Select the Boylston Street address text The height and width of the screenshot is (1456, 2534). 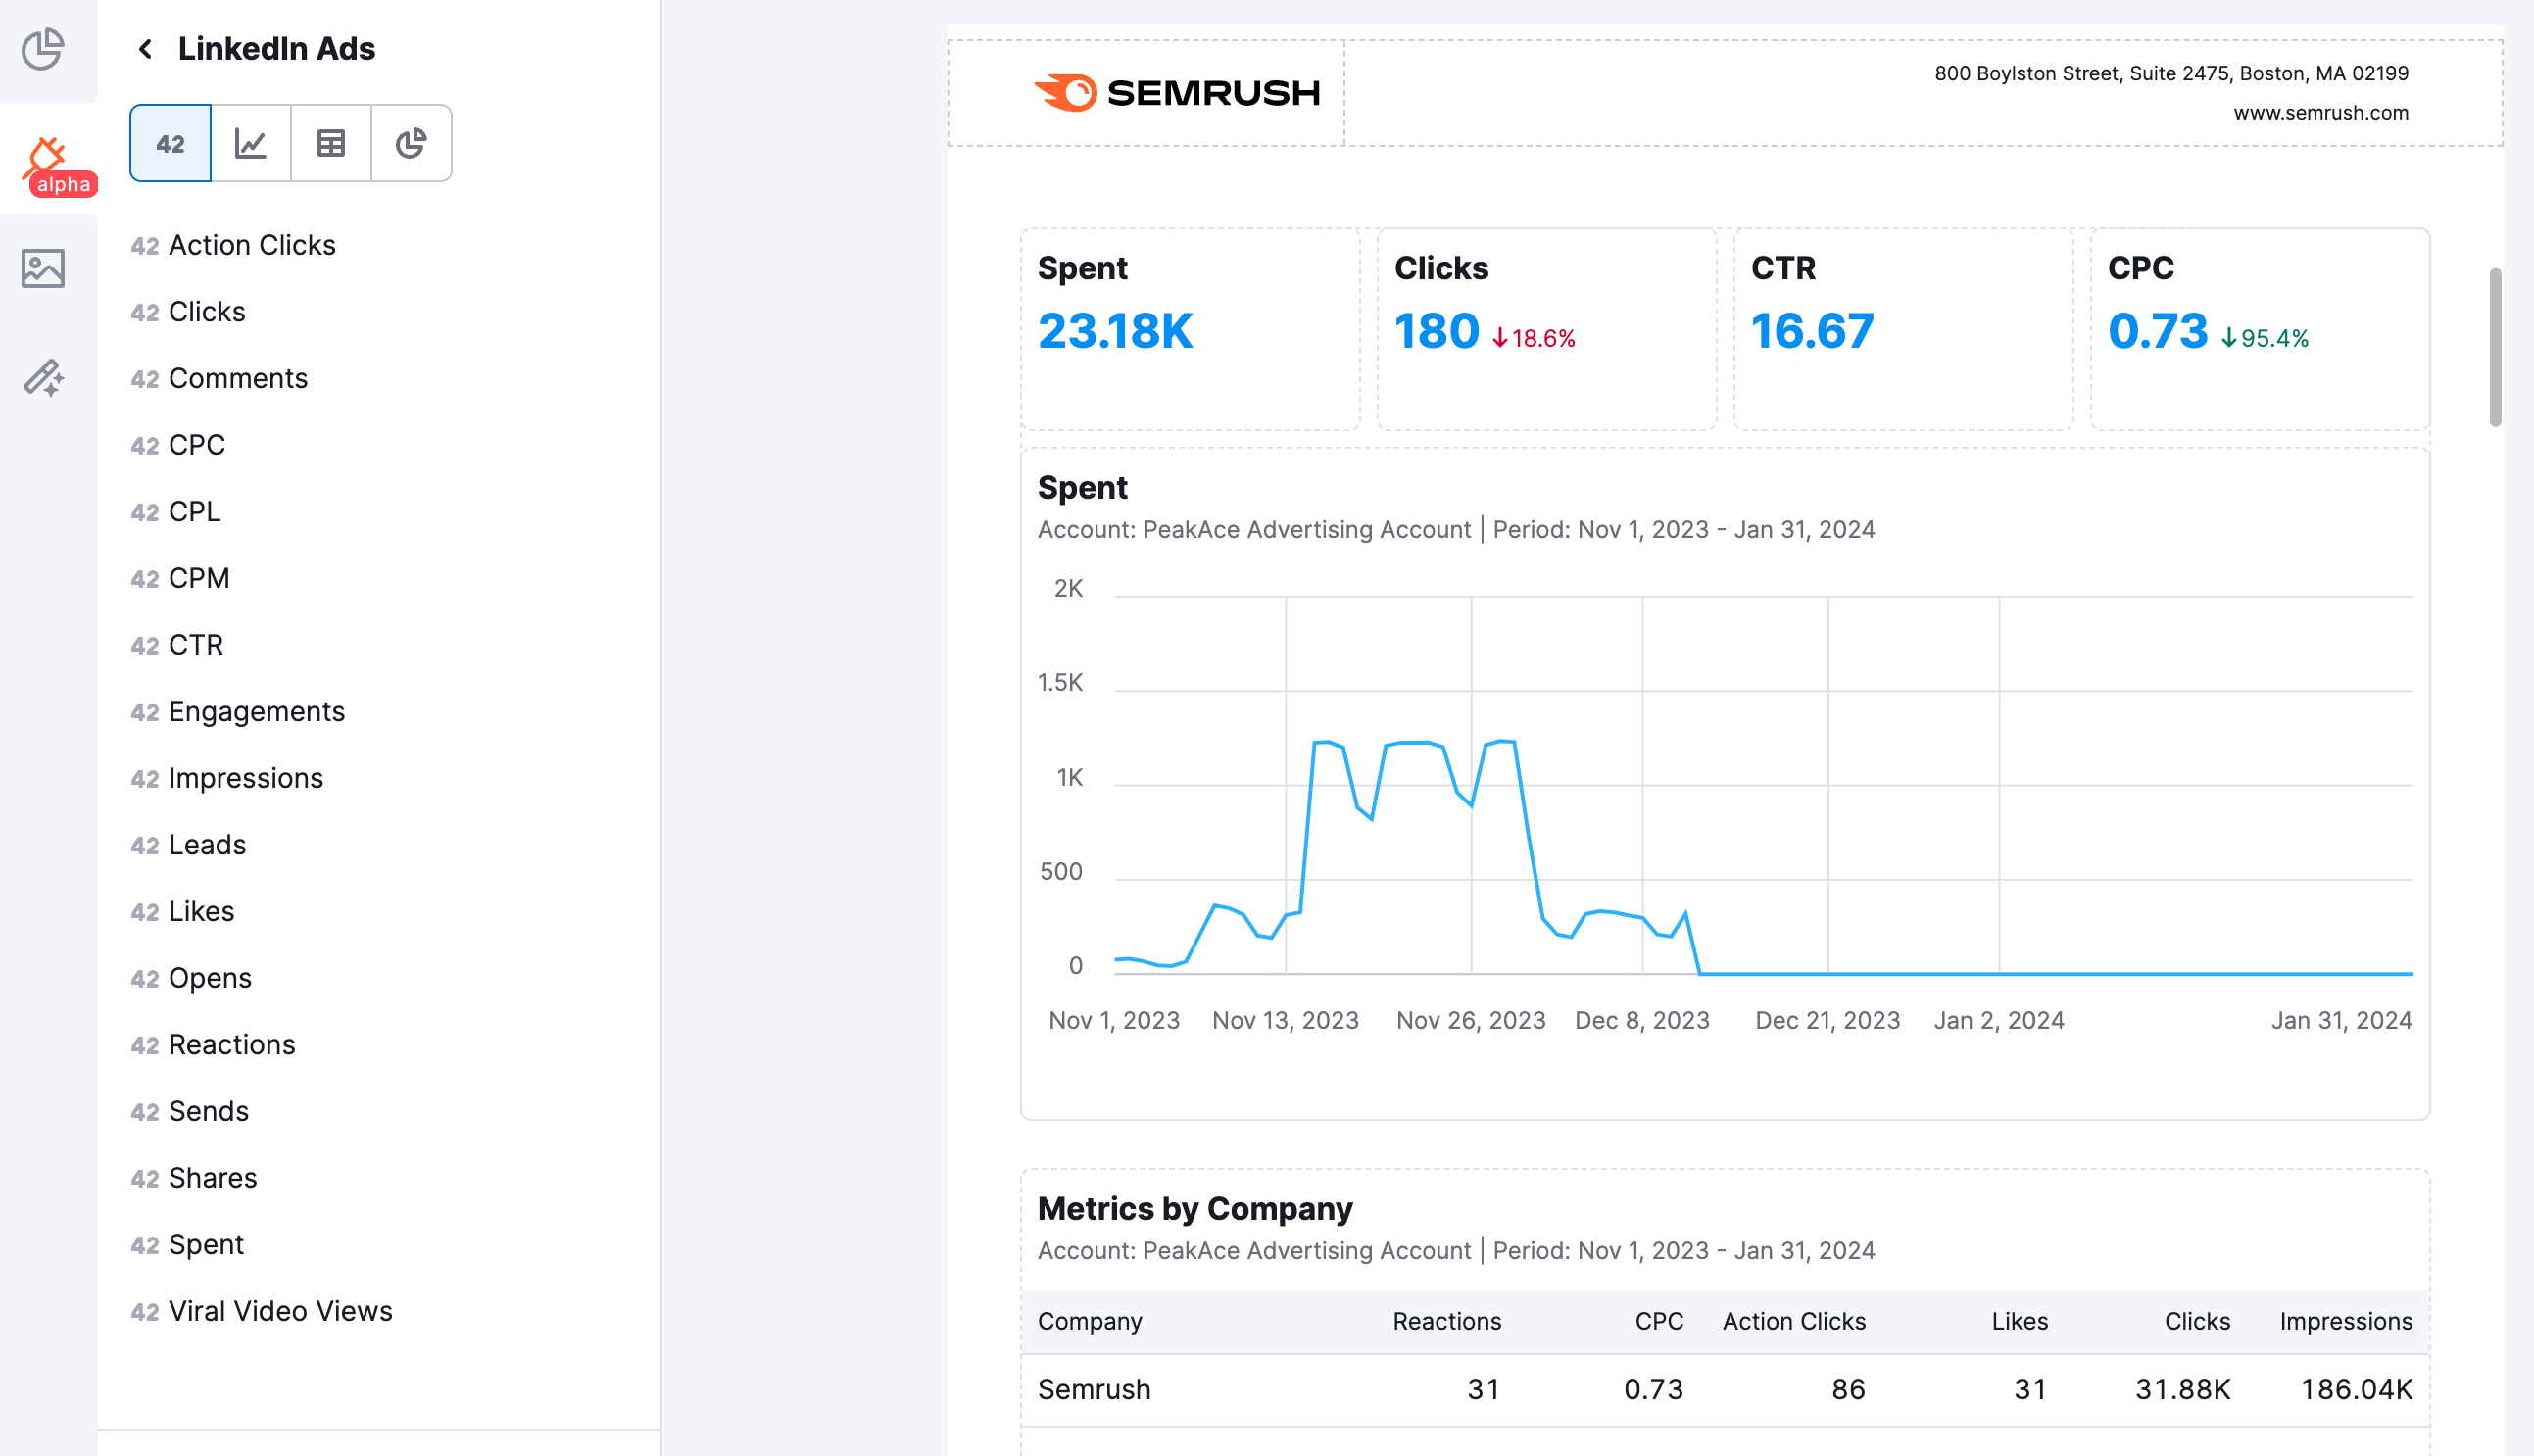click(2170, 73)
